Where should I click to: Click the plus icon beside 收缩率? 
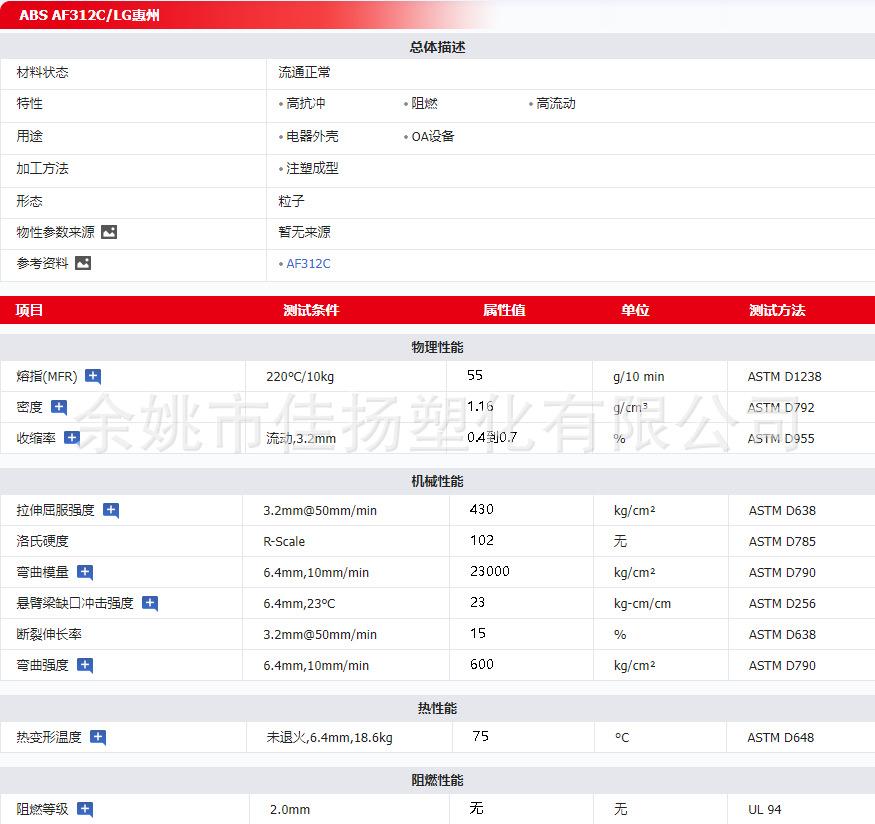72,438
